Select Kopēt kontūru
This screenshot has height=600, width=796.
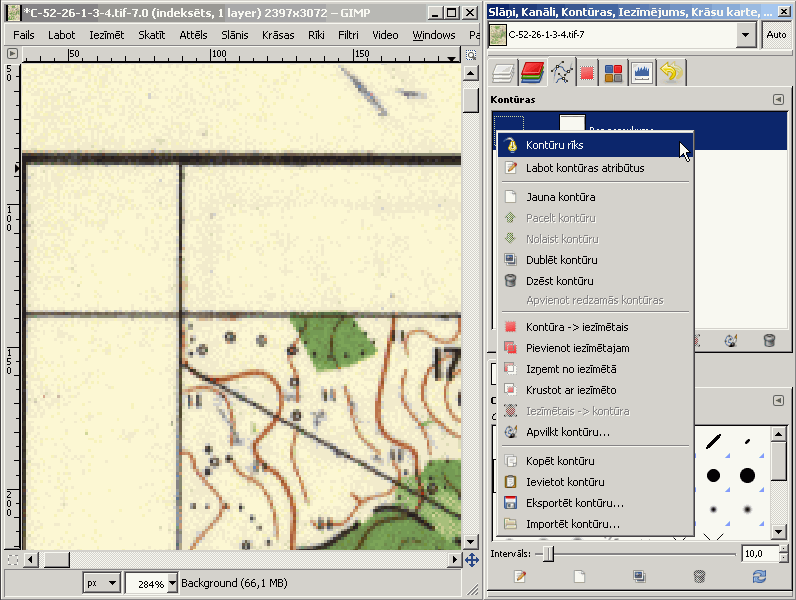[x=595, y=461]
